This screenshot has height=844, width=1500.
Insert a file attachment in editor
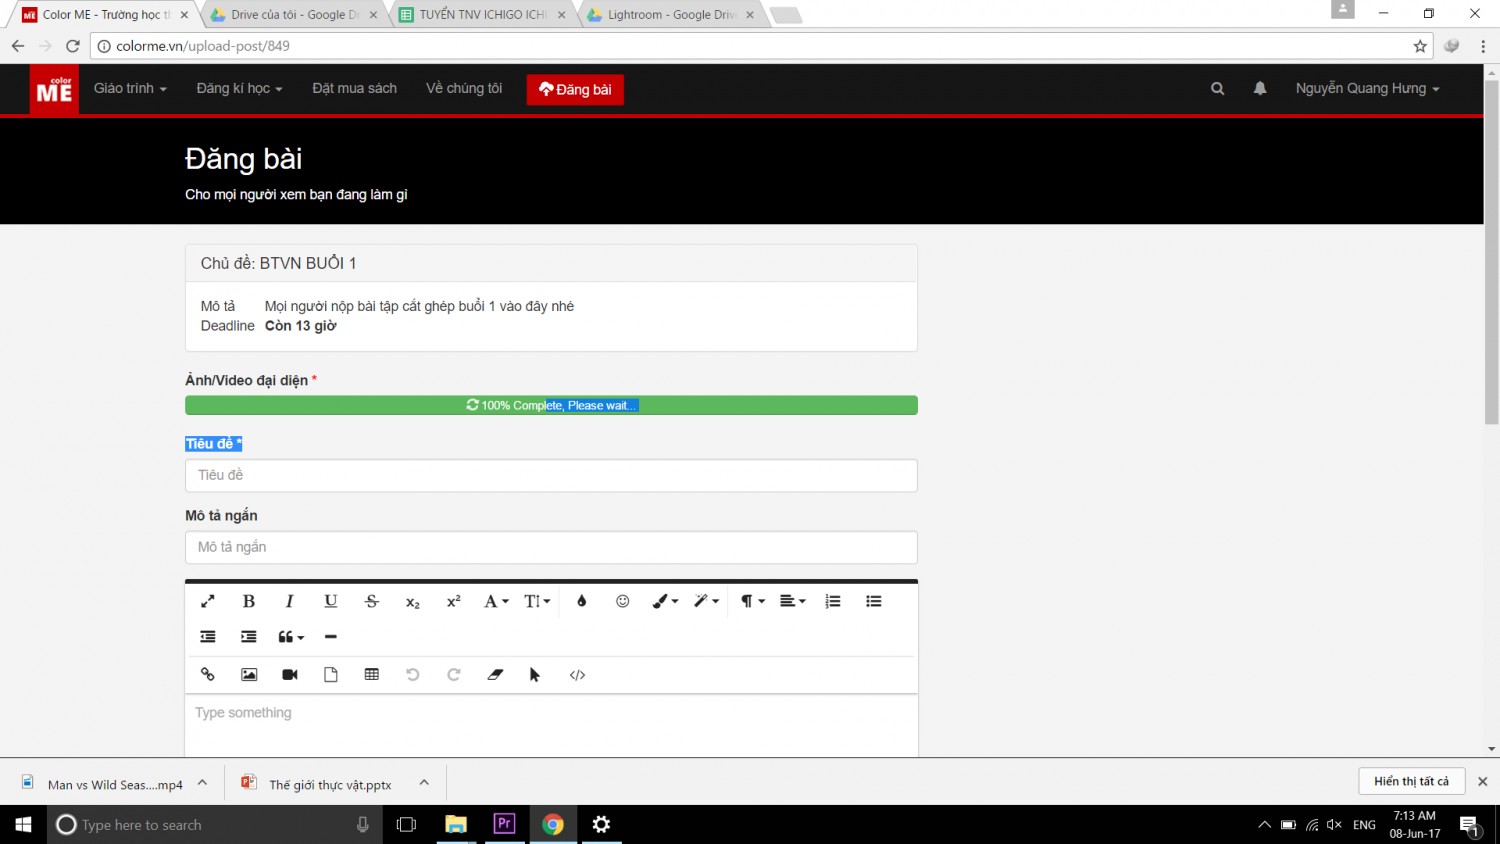(331, 675)
